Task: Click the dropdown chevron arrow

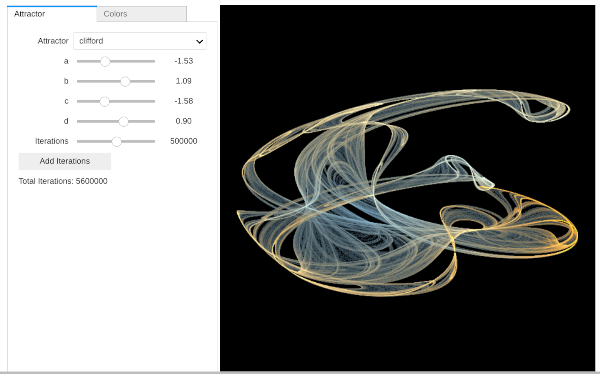Action: pos(199,41)
